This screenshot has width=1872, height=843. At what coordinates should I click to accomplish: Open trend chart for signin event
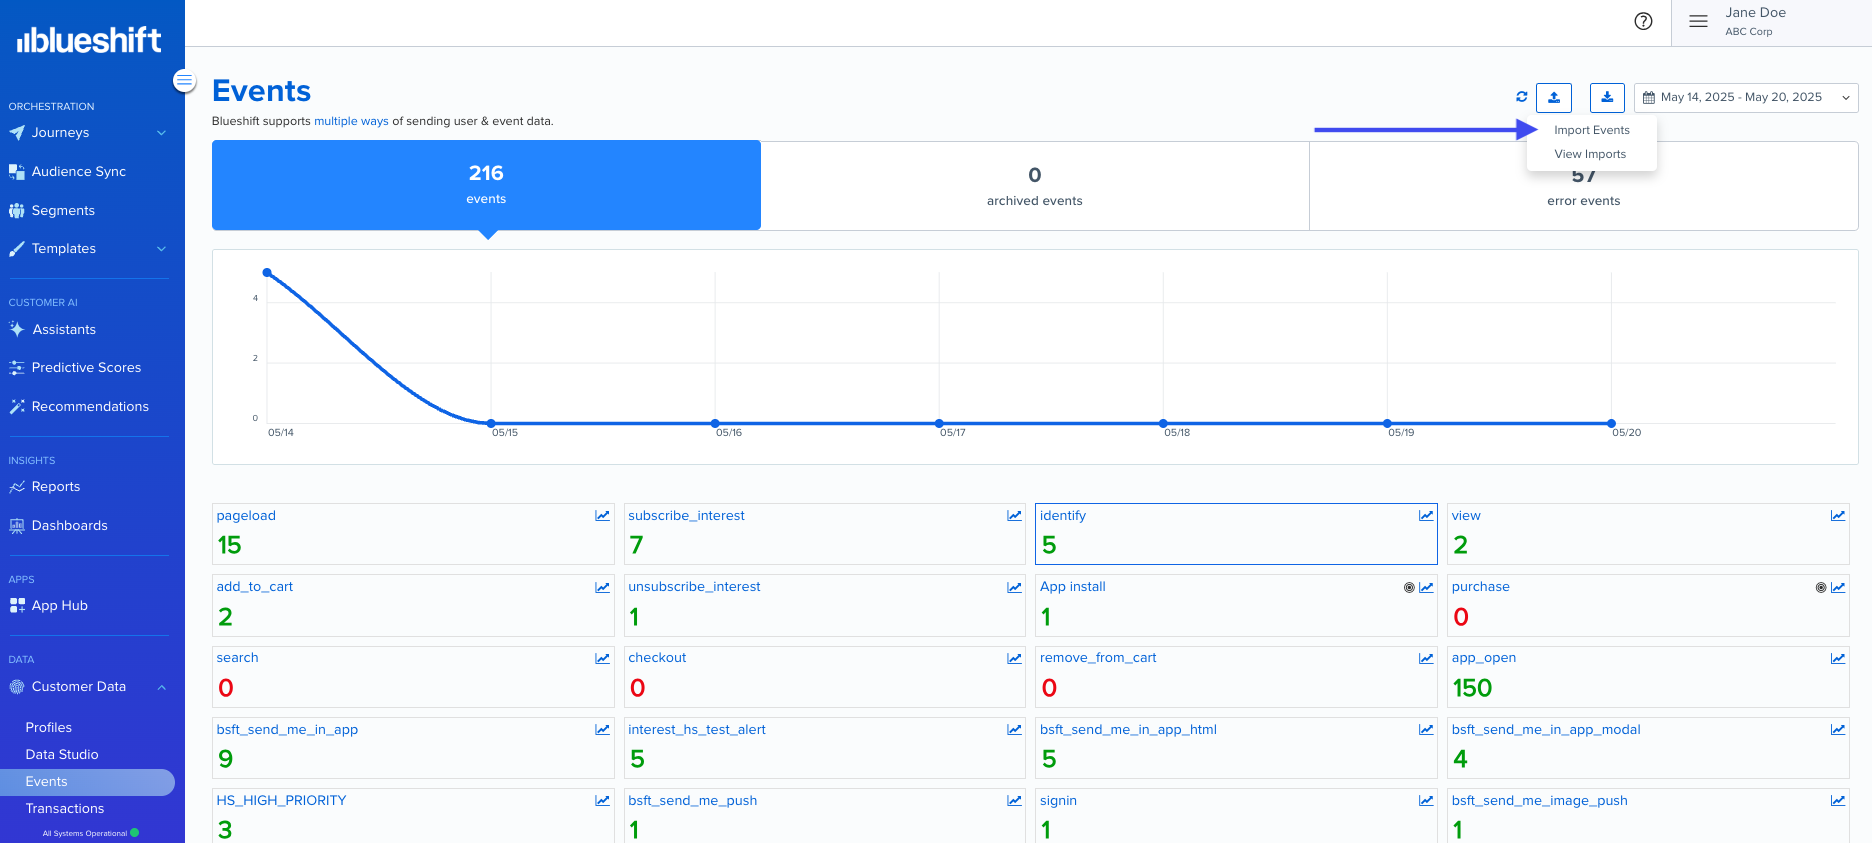[x=1426, y=801]
